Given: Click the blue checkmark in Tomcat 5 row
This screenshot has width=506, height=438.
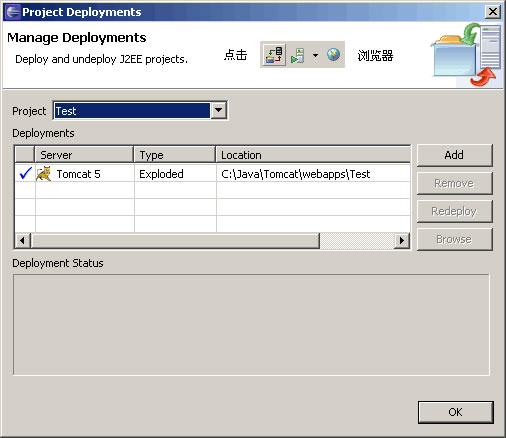Looking at the screenshot, I should coord(25,173).
